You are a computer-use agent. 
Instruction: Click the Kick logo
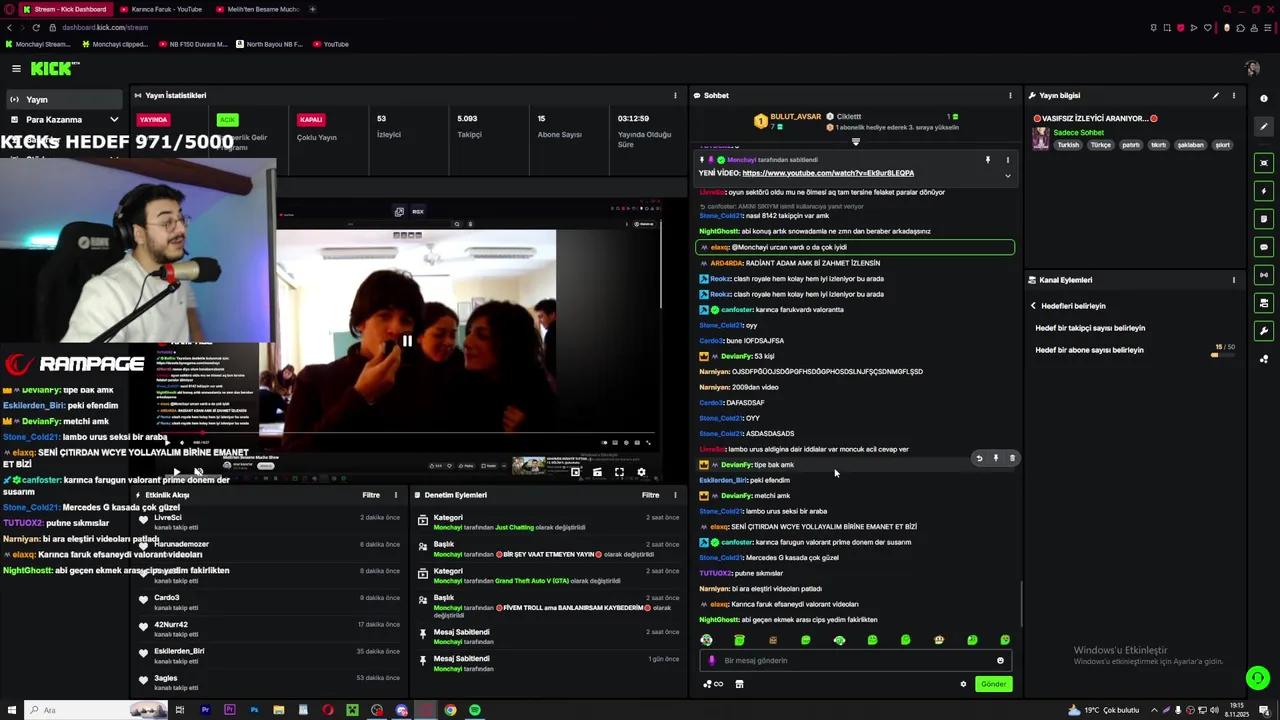(x=54, y=68)
